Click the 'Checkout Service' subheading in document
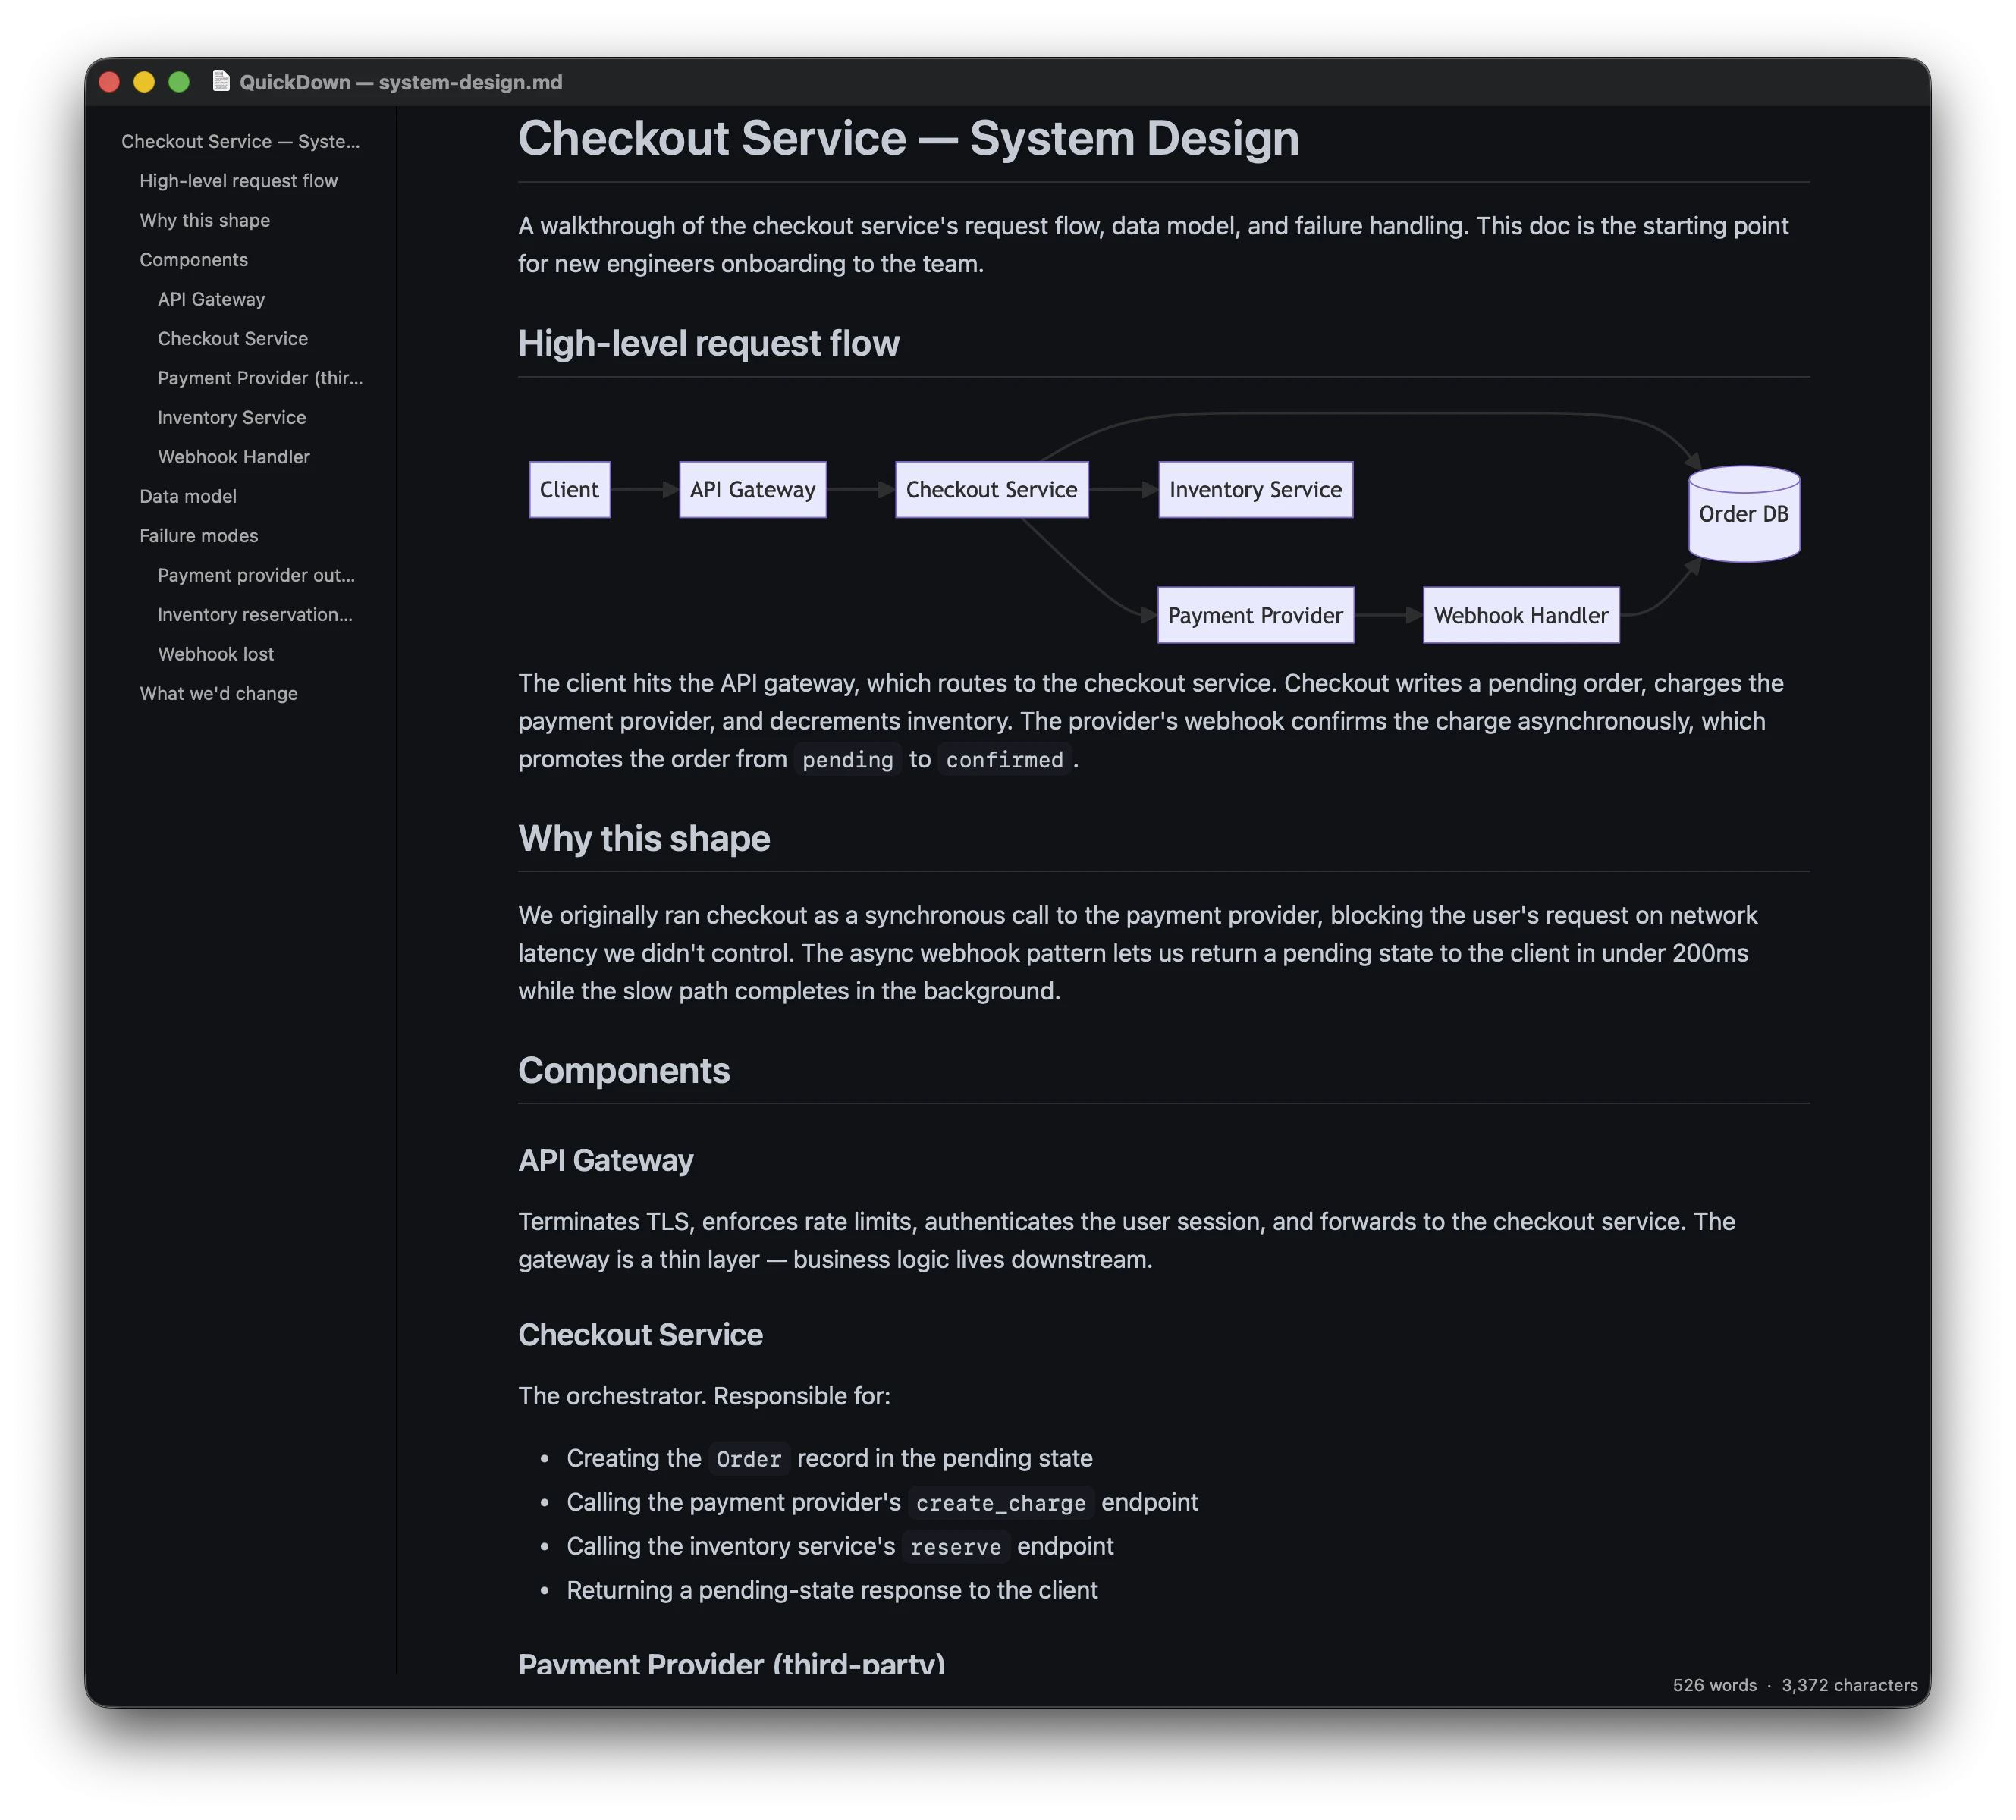Viewport: 2016px width, 1820px height. 640,1335
